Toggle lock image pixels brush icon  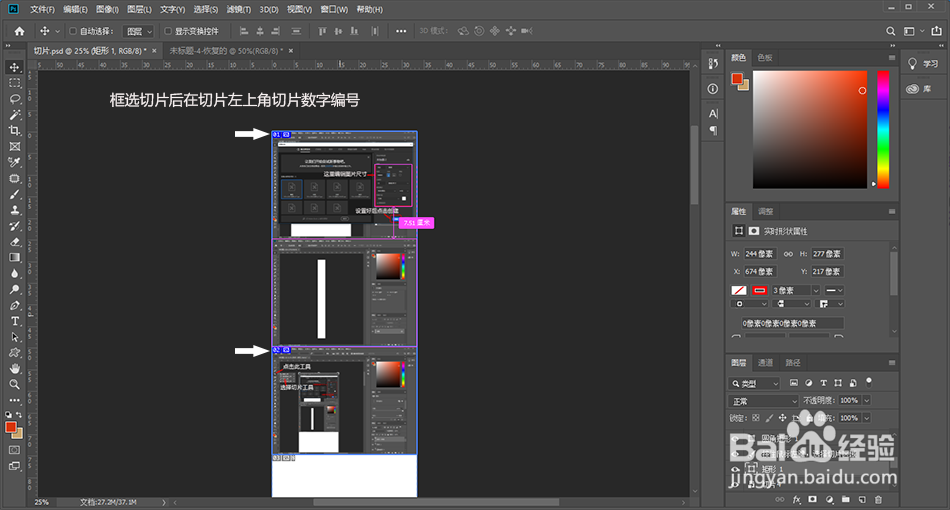tap(769, 418)
